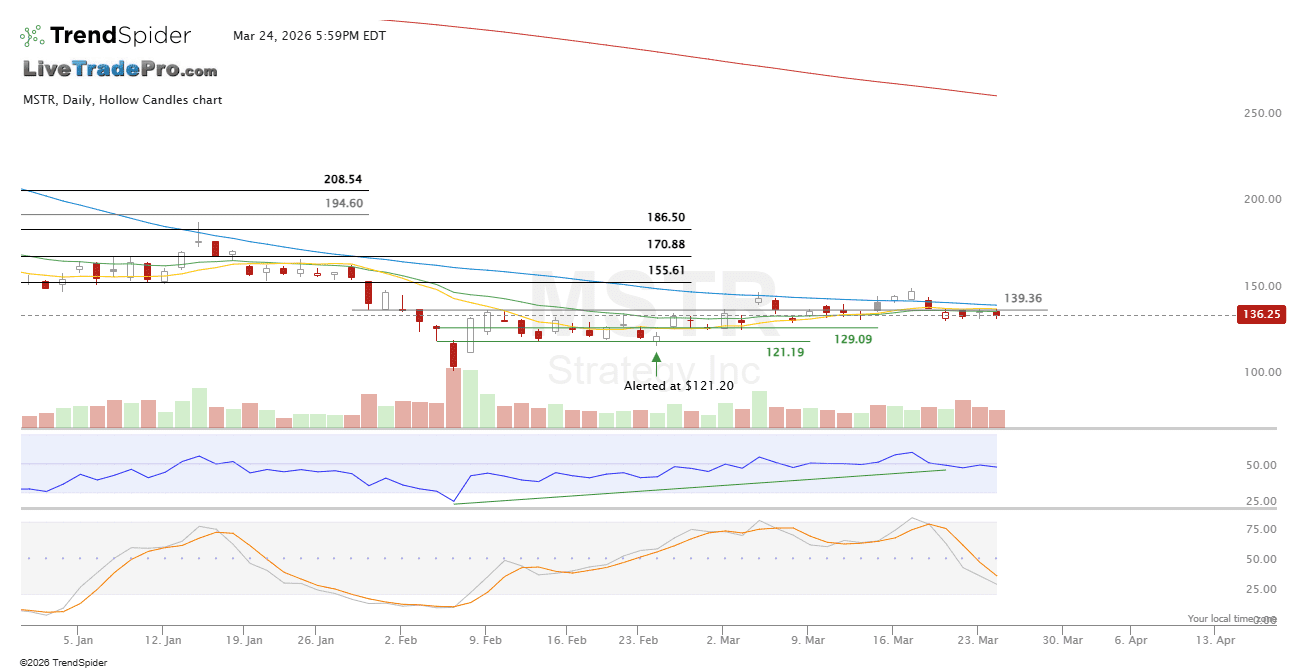Click the green alert arrow marker

pos(656,363)
